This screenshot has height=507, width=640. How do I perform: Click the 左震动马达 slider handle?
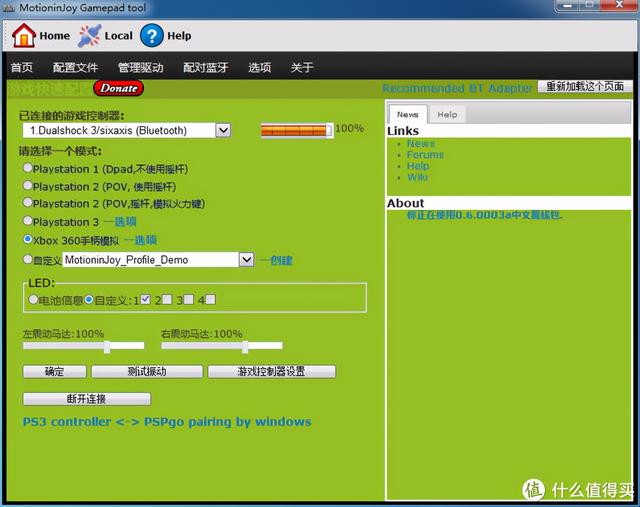tap(107, 346)
